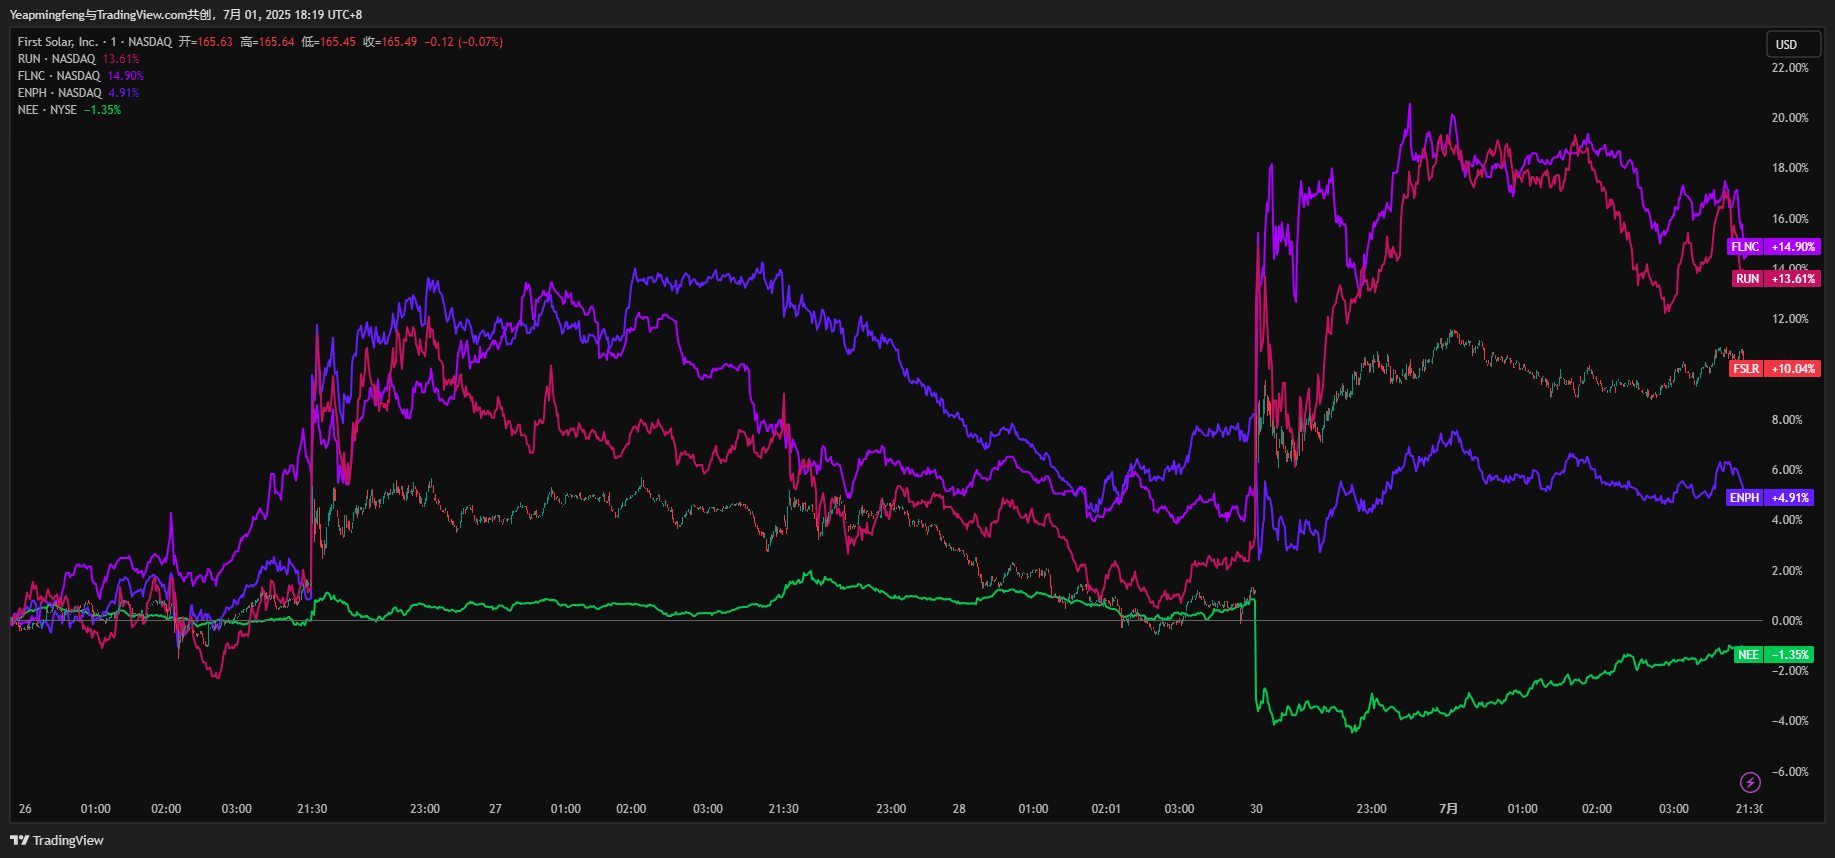Click the FSLR +10.04% price label
This screenshot has width=1835, height=858.
pos(1774,369)
